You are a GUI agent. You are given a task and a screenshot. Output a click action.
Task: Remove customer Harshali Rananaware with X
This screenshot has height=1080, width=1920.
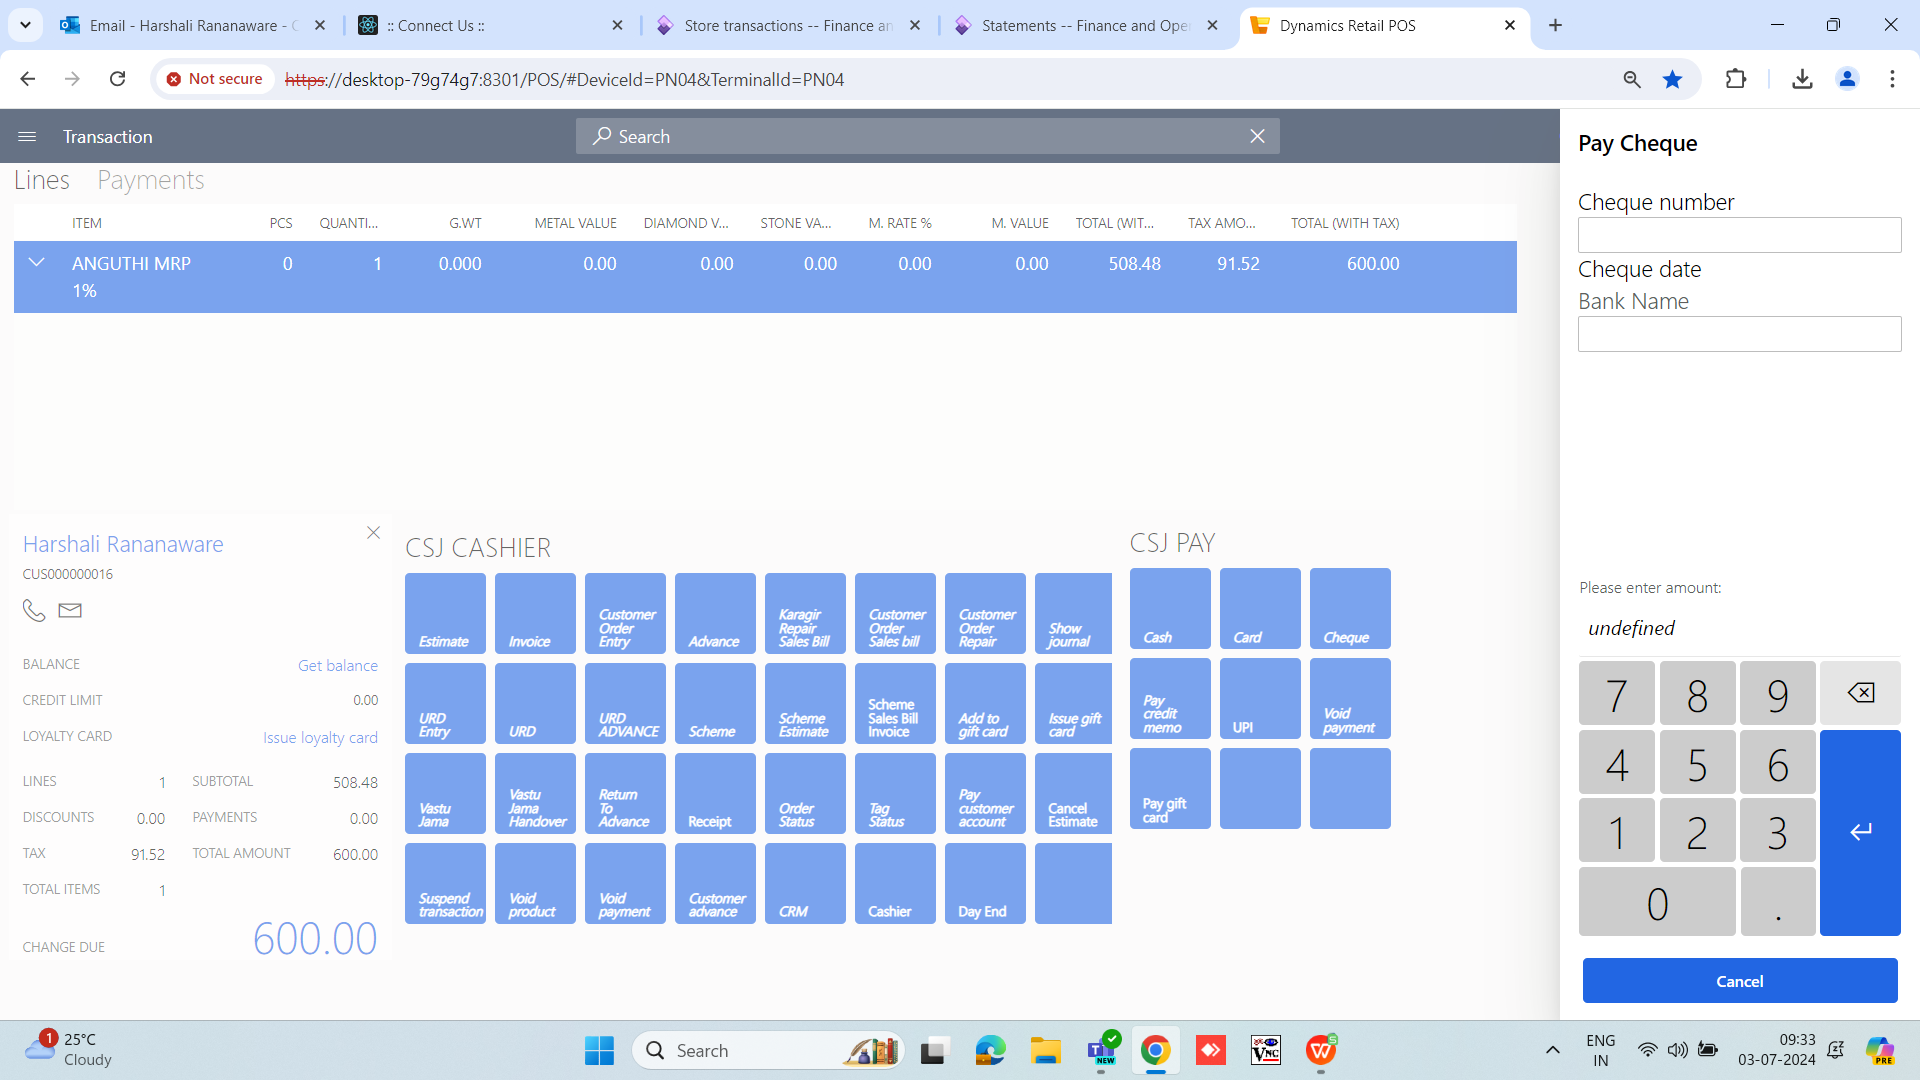pos(373,533)
